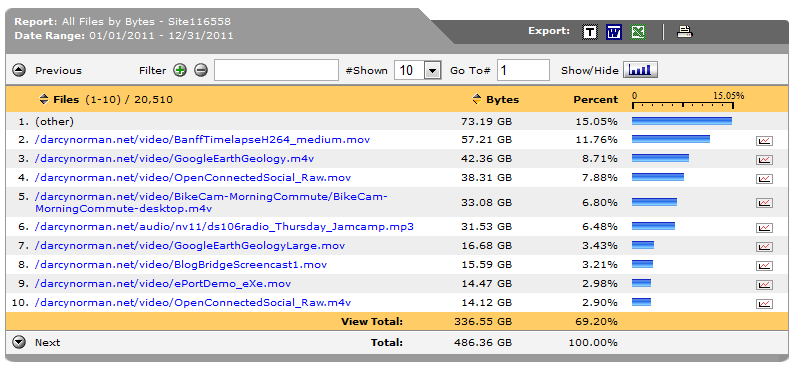796x367 pixels.
Task: Click the Next arrow icon
Action: point(19,343)
